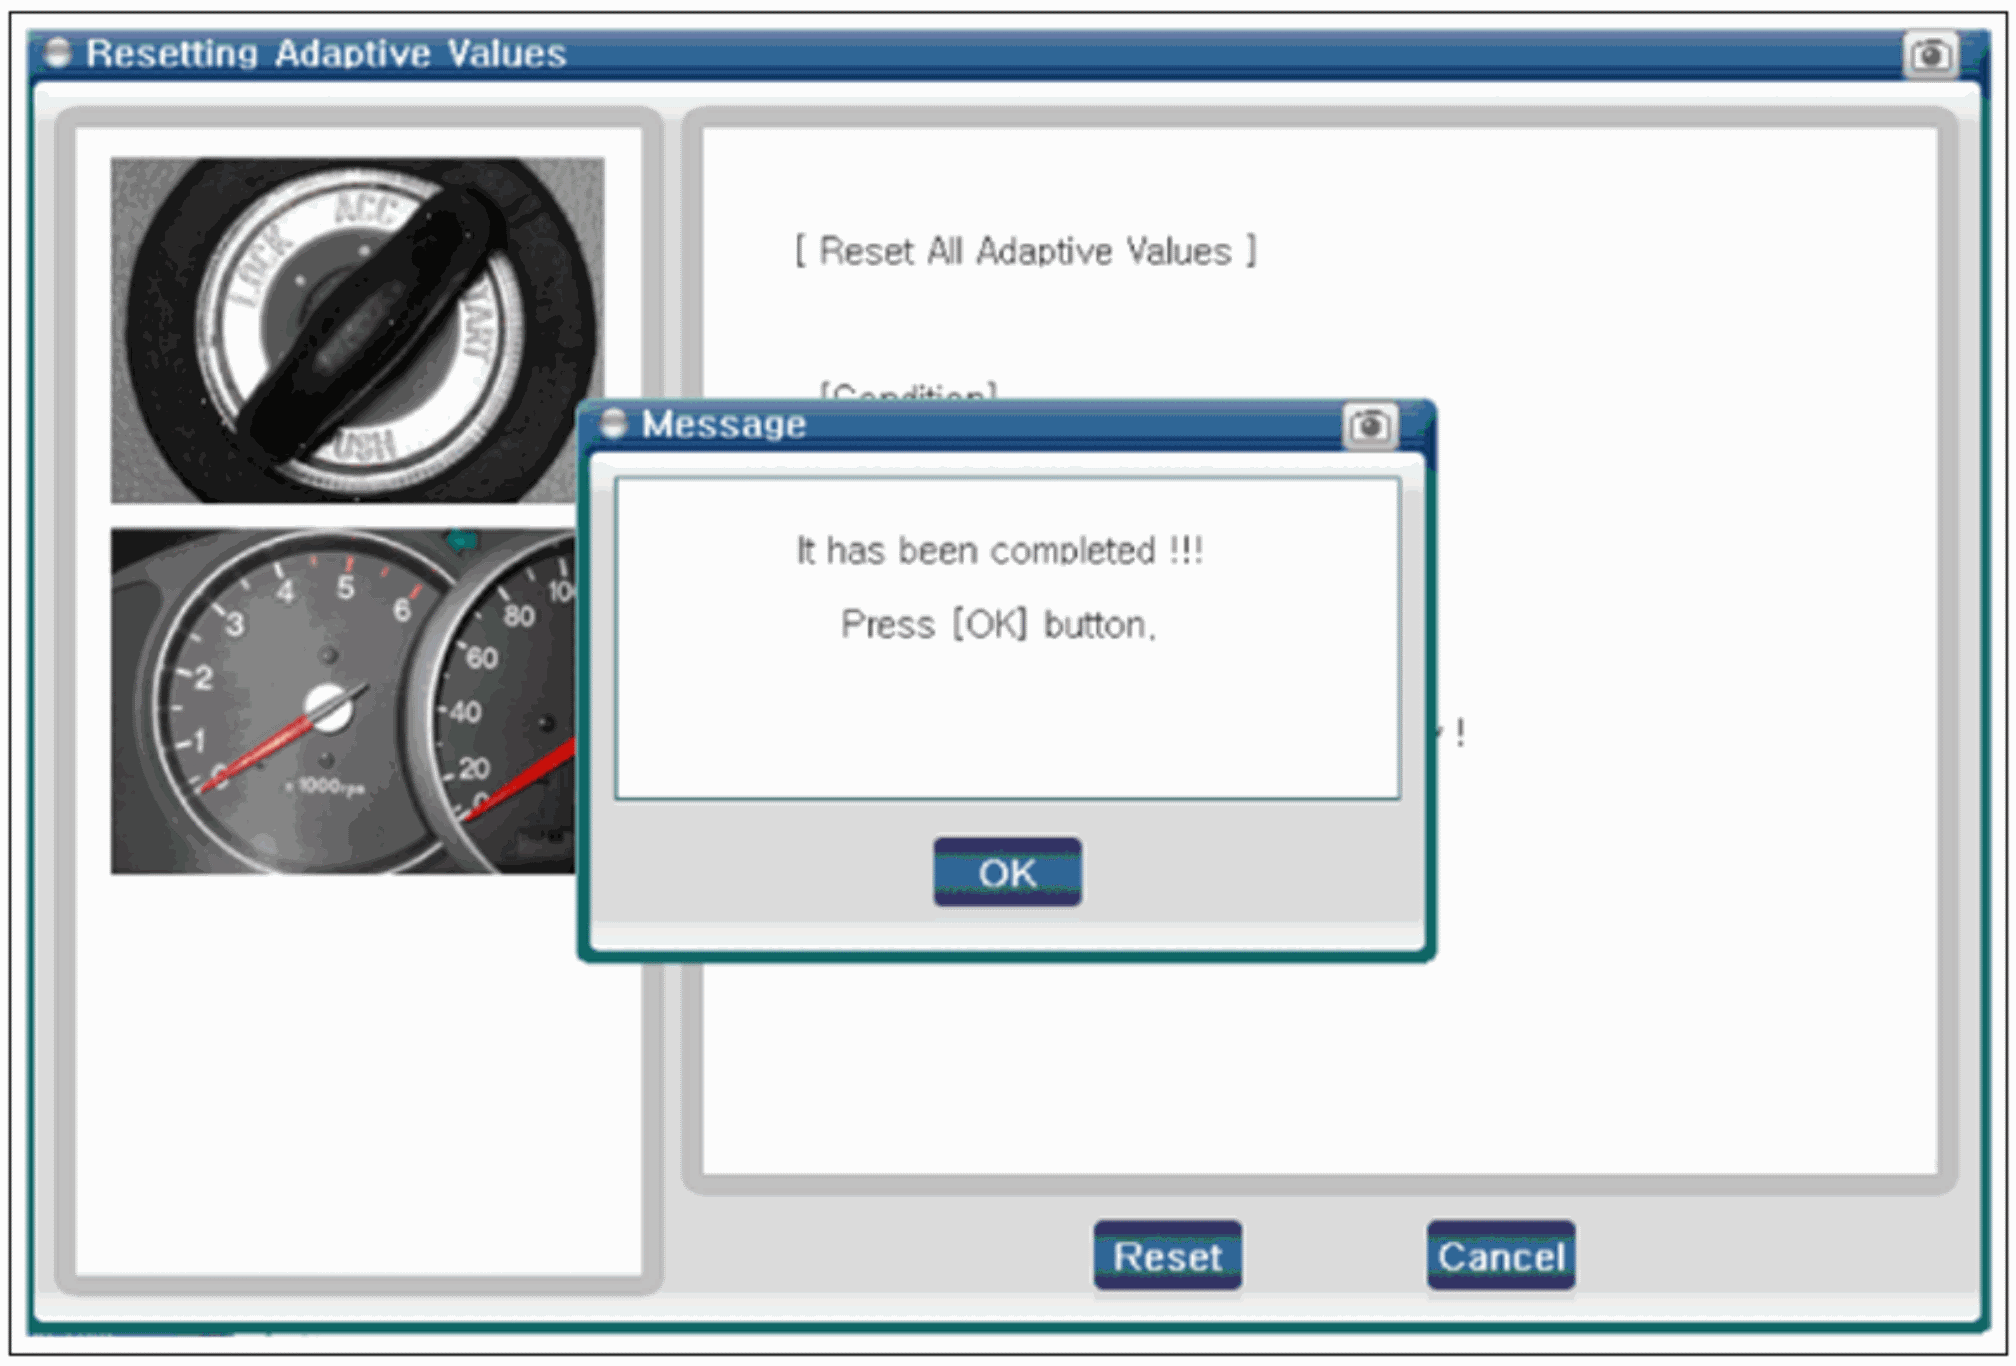The height and width of the screenshot is (1366, 2016).
Task: Click the ignition key switch photo
Action: click(x=357, y=330)
